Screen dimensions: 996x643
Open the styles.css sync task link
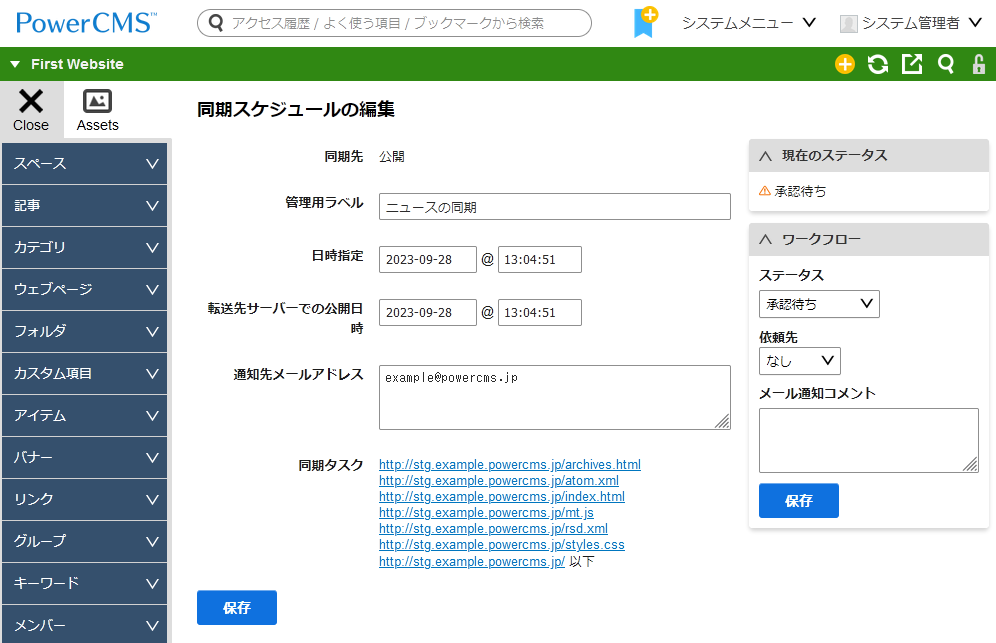coord(501,545)
